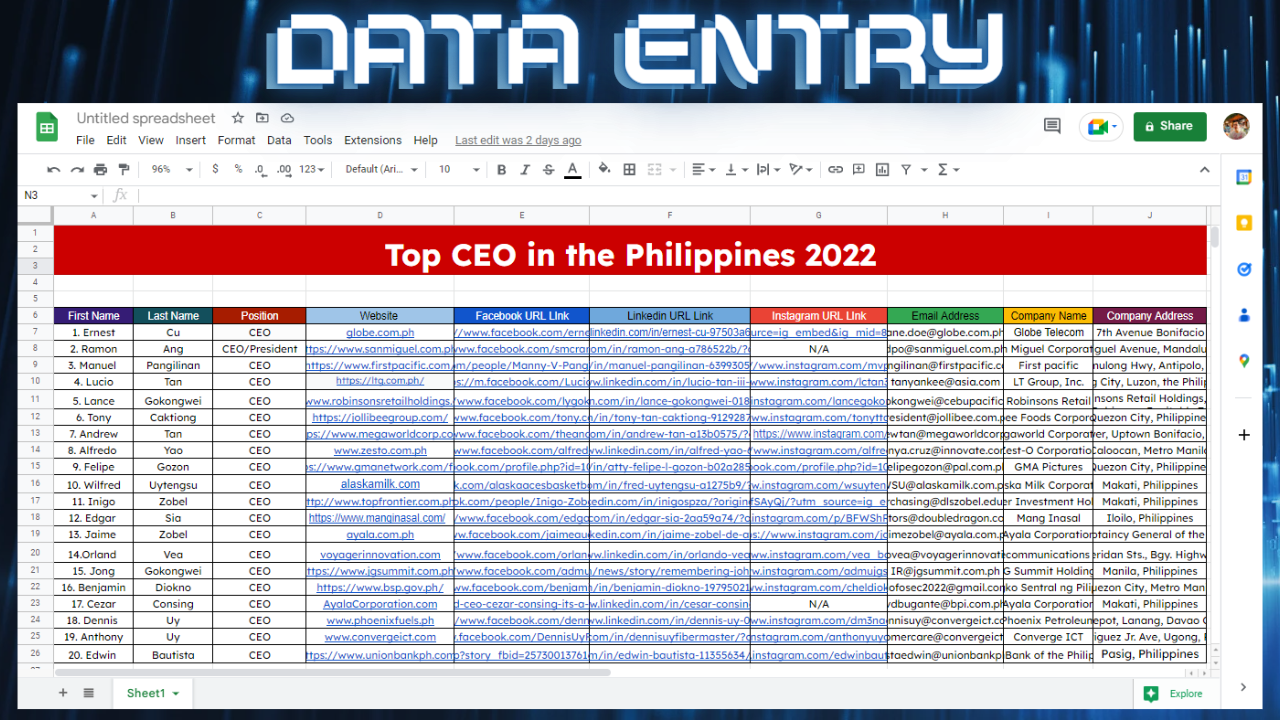Open Google Keep in the side panel
The width and height of the screenshot is (1280, 720).
click(x=1244, y=223)
